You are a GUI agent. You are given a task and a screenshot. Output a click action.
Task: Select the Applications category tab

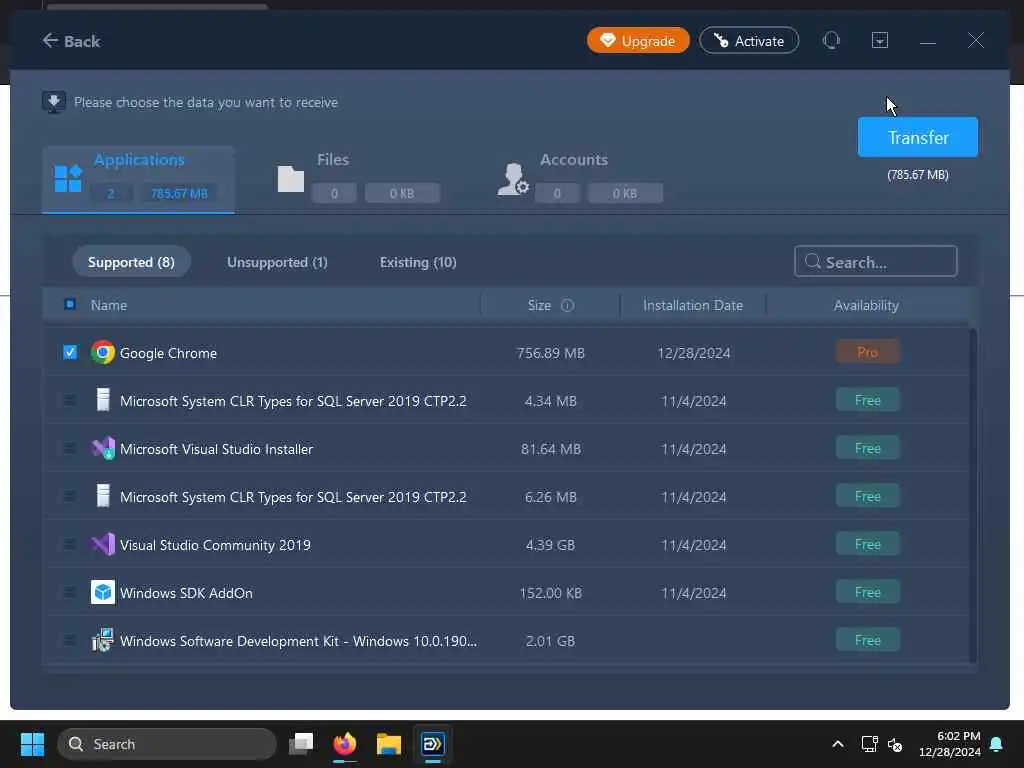[x=138, y=179]
